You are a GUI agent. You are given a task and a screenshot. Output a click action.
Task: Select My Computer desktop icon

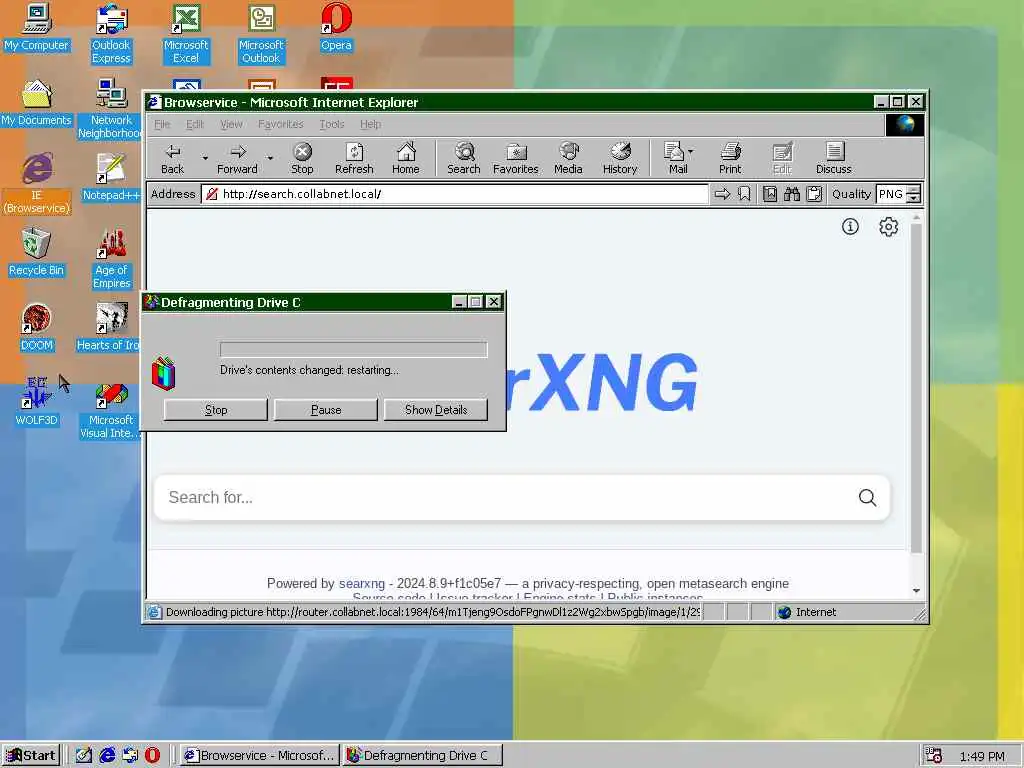point(37,27)
